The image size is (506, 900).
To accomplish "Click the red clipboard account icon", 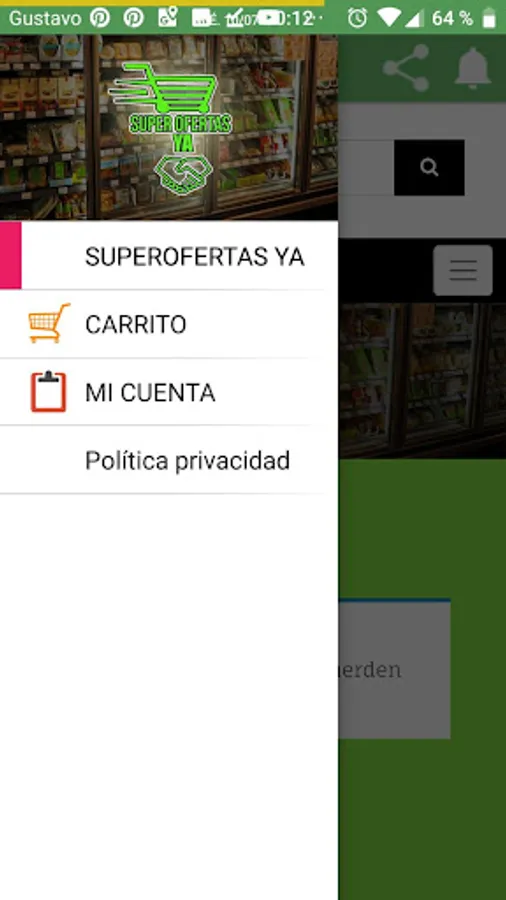I will coord(49,391).
